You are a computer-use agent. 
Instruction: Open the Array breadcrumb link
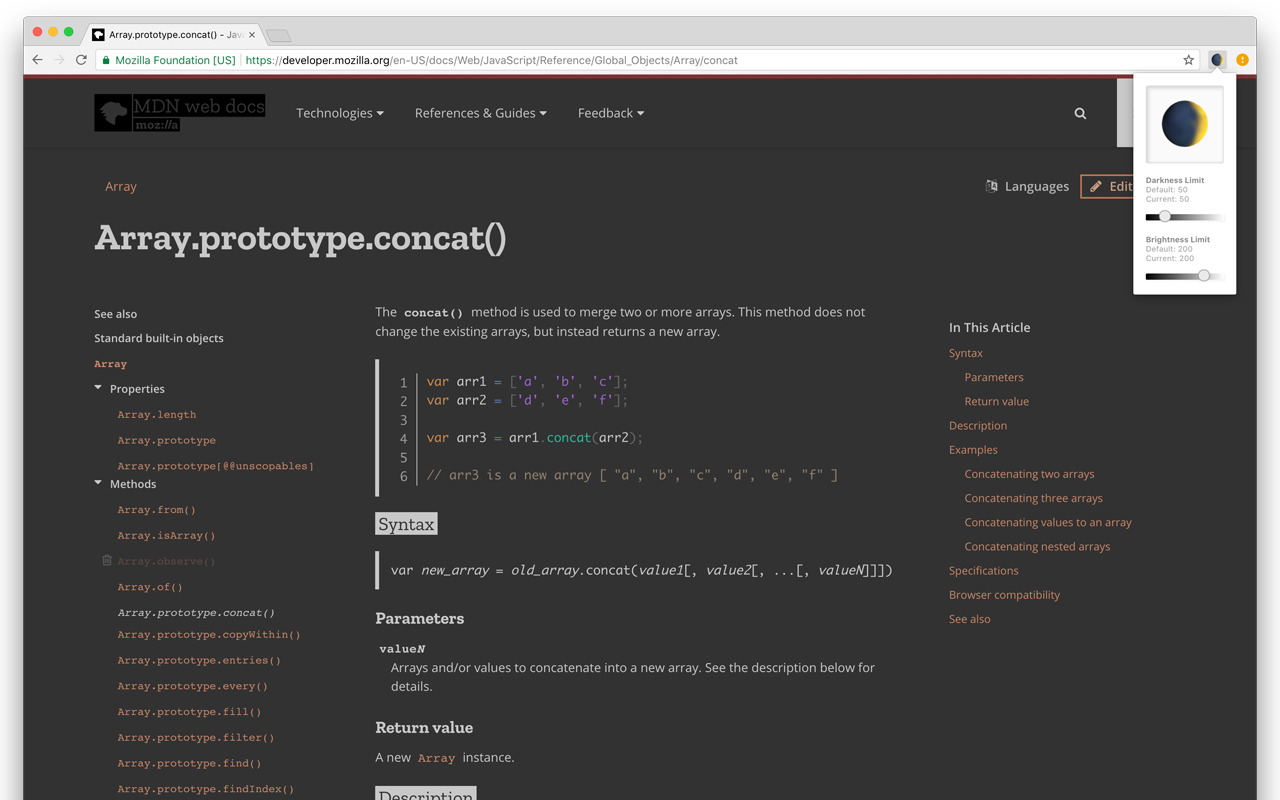[121, 186]
